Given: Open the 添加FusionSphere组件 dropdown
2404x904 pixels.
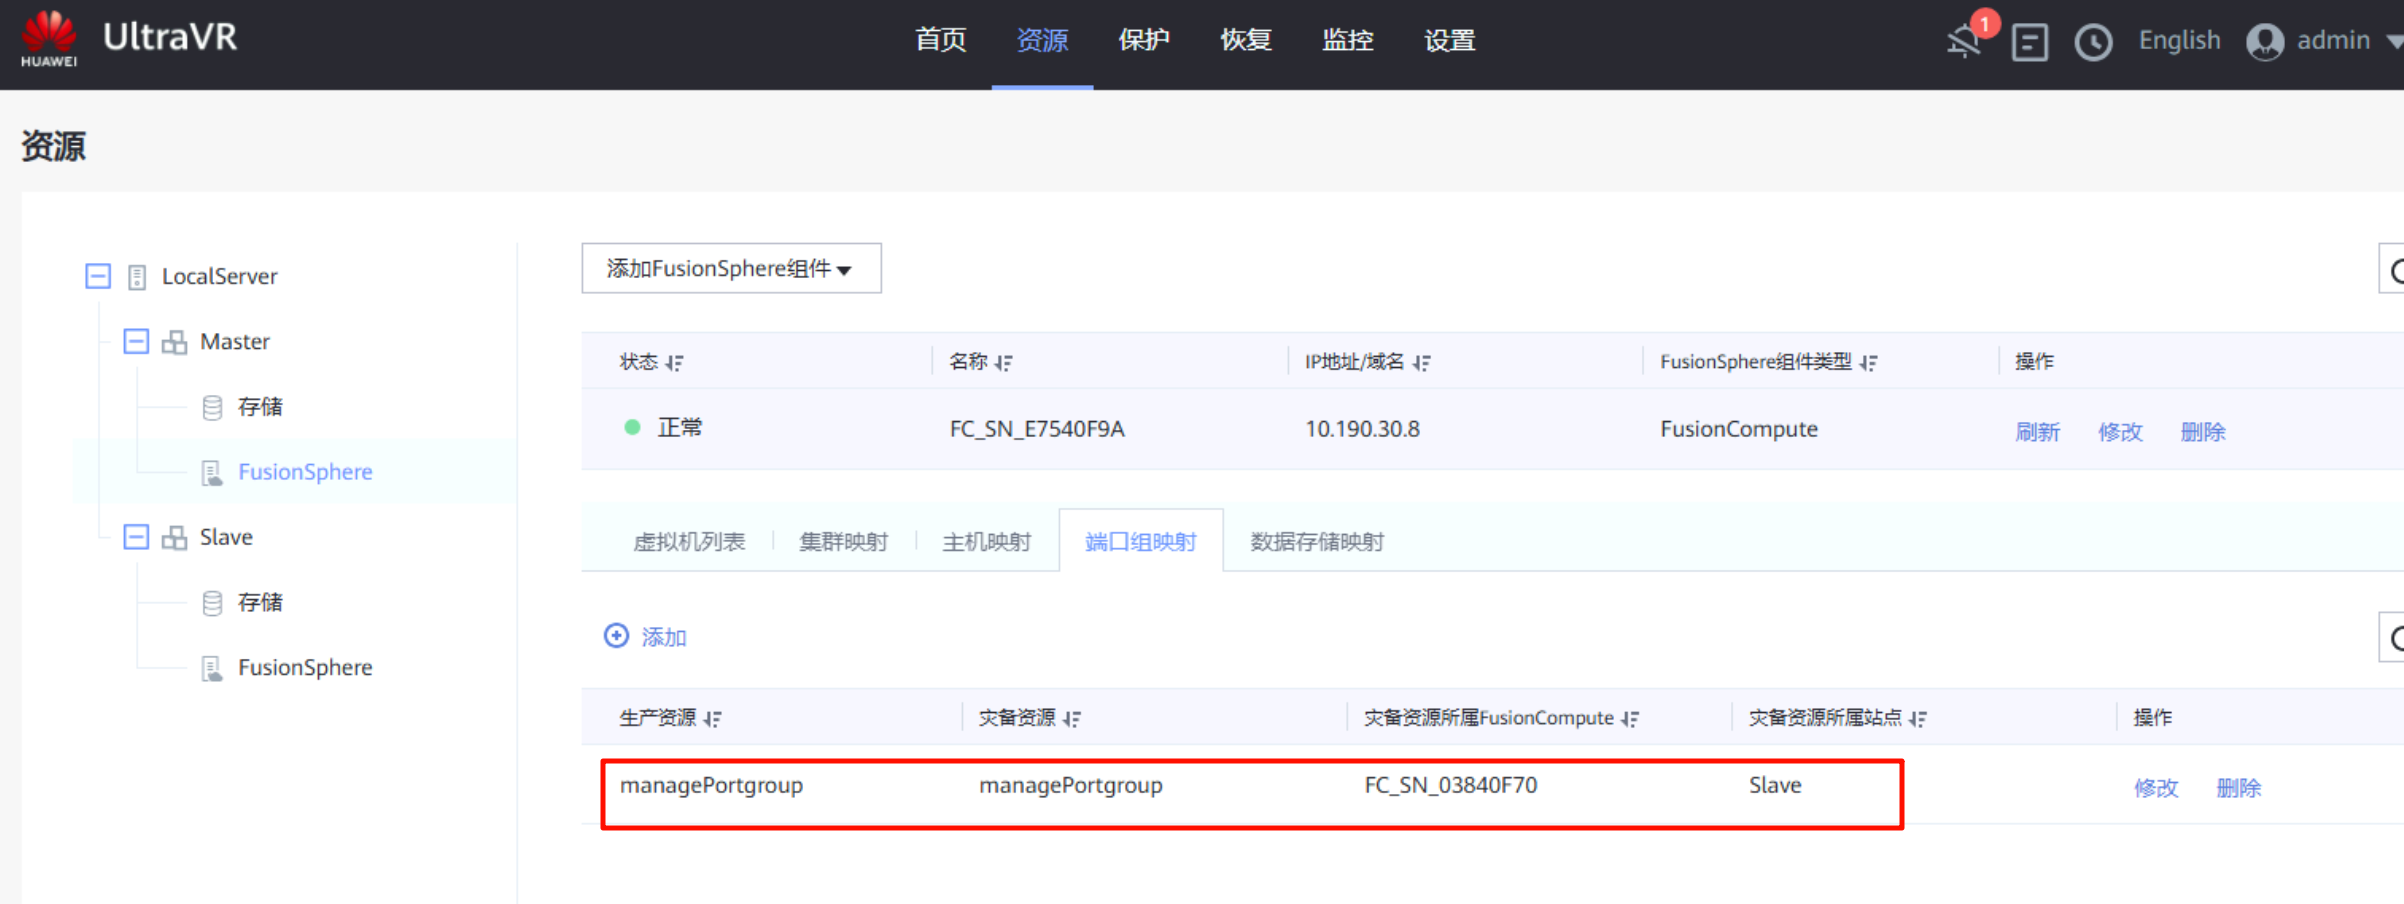Looking at the screenshot, I should tap(731, 269).
